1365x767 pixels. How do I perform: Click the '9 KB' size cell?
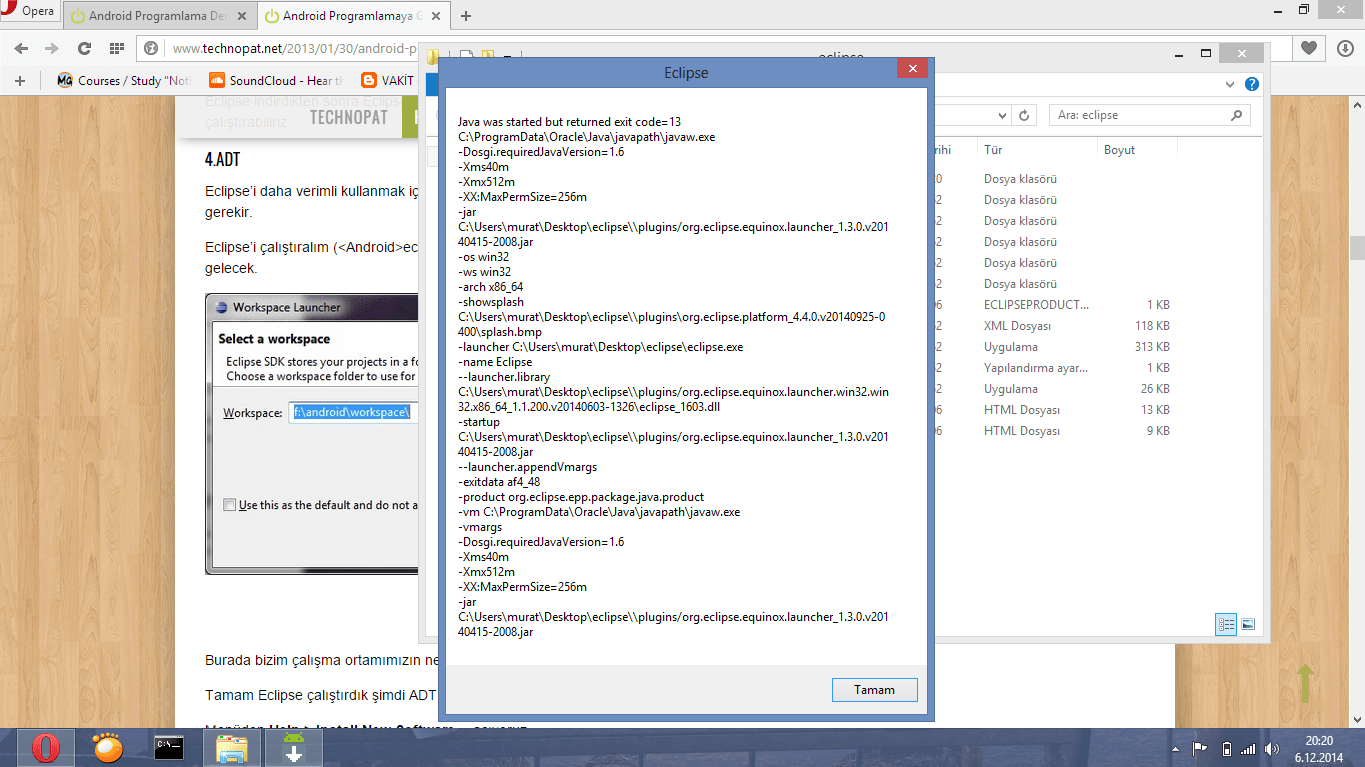click(1159, 431)
